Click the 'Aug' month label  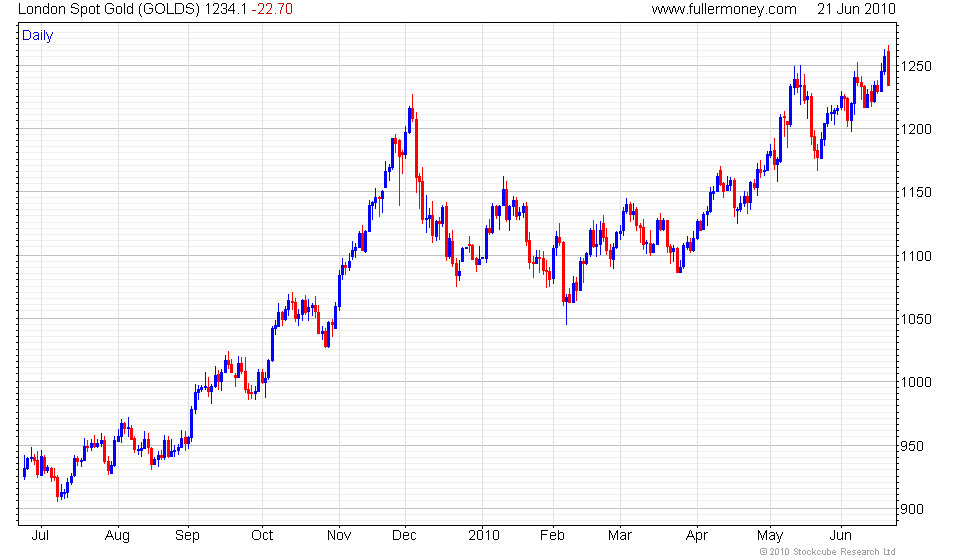click(118, 536)
